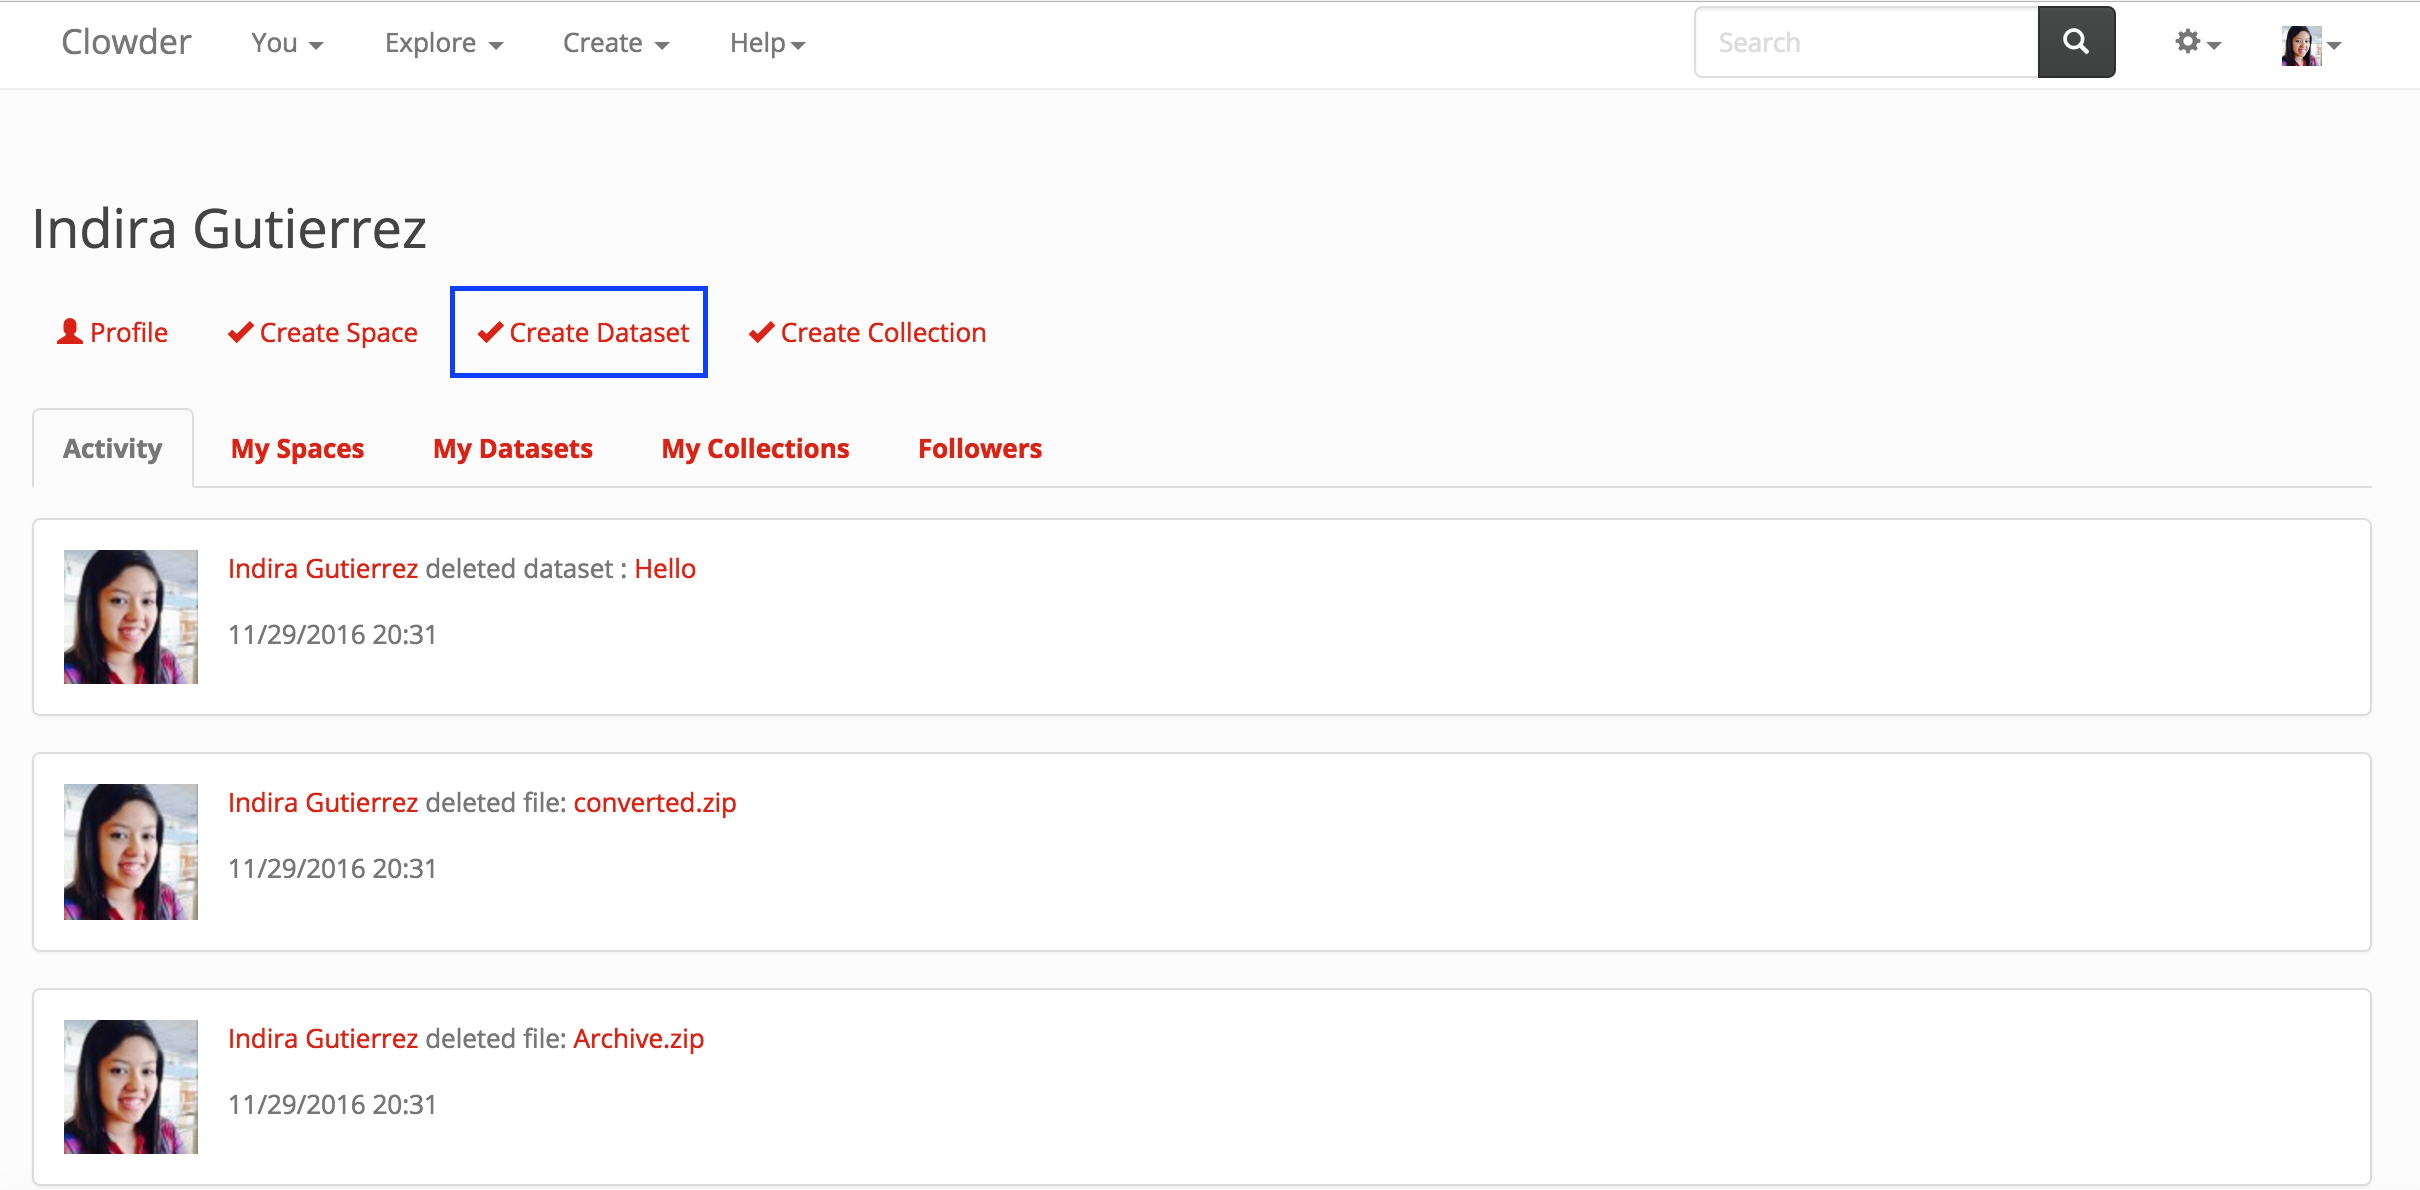Open the deleted dataset Hello link
Image resolution: width=2420 pixels, height=1190 pixels.
coord(665,569)
